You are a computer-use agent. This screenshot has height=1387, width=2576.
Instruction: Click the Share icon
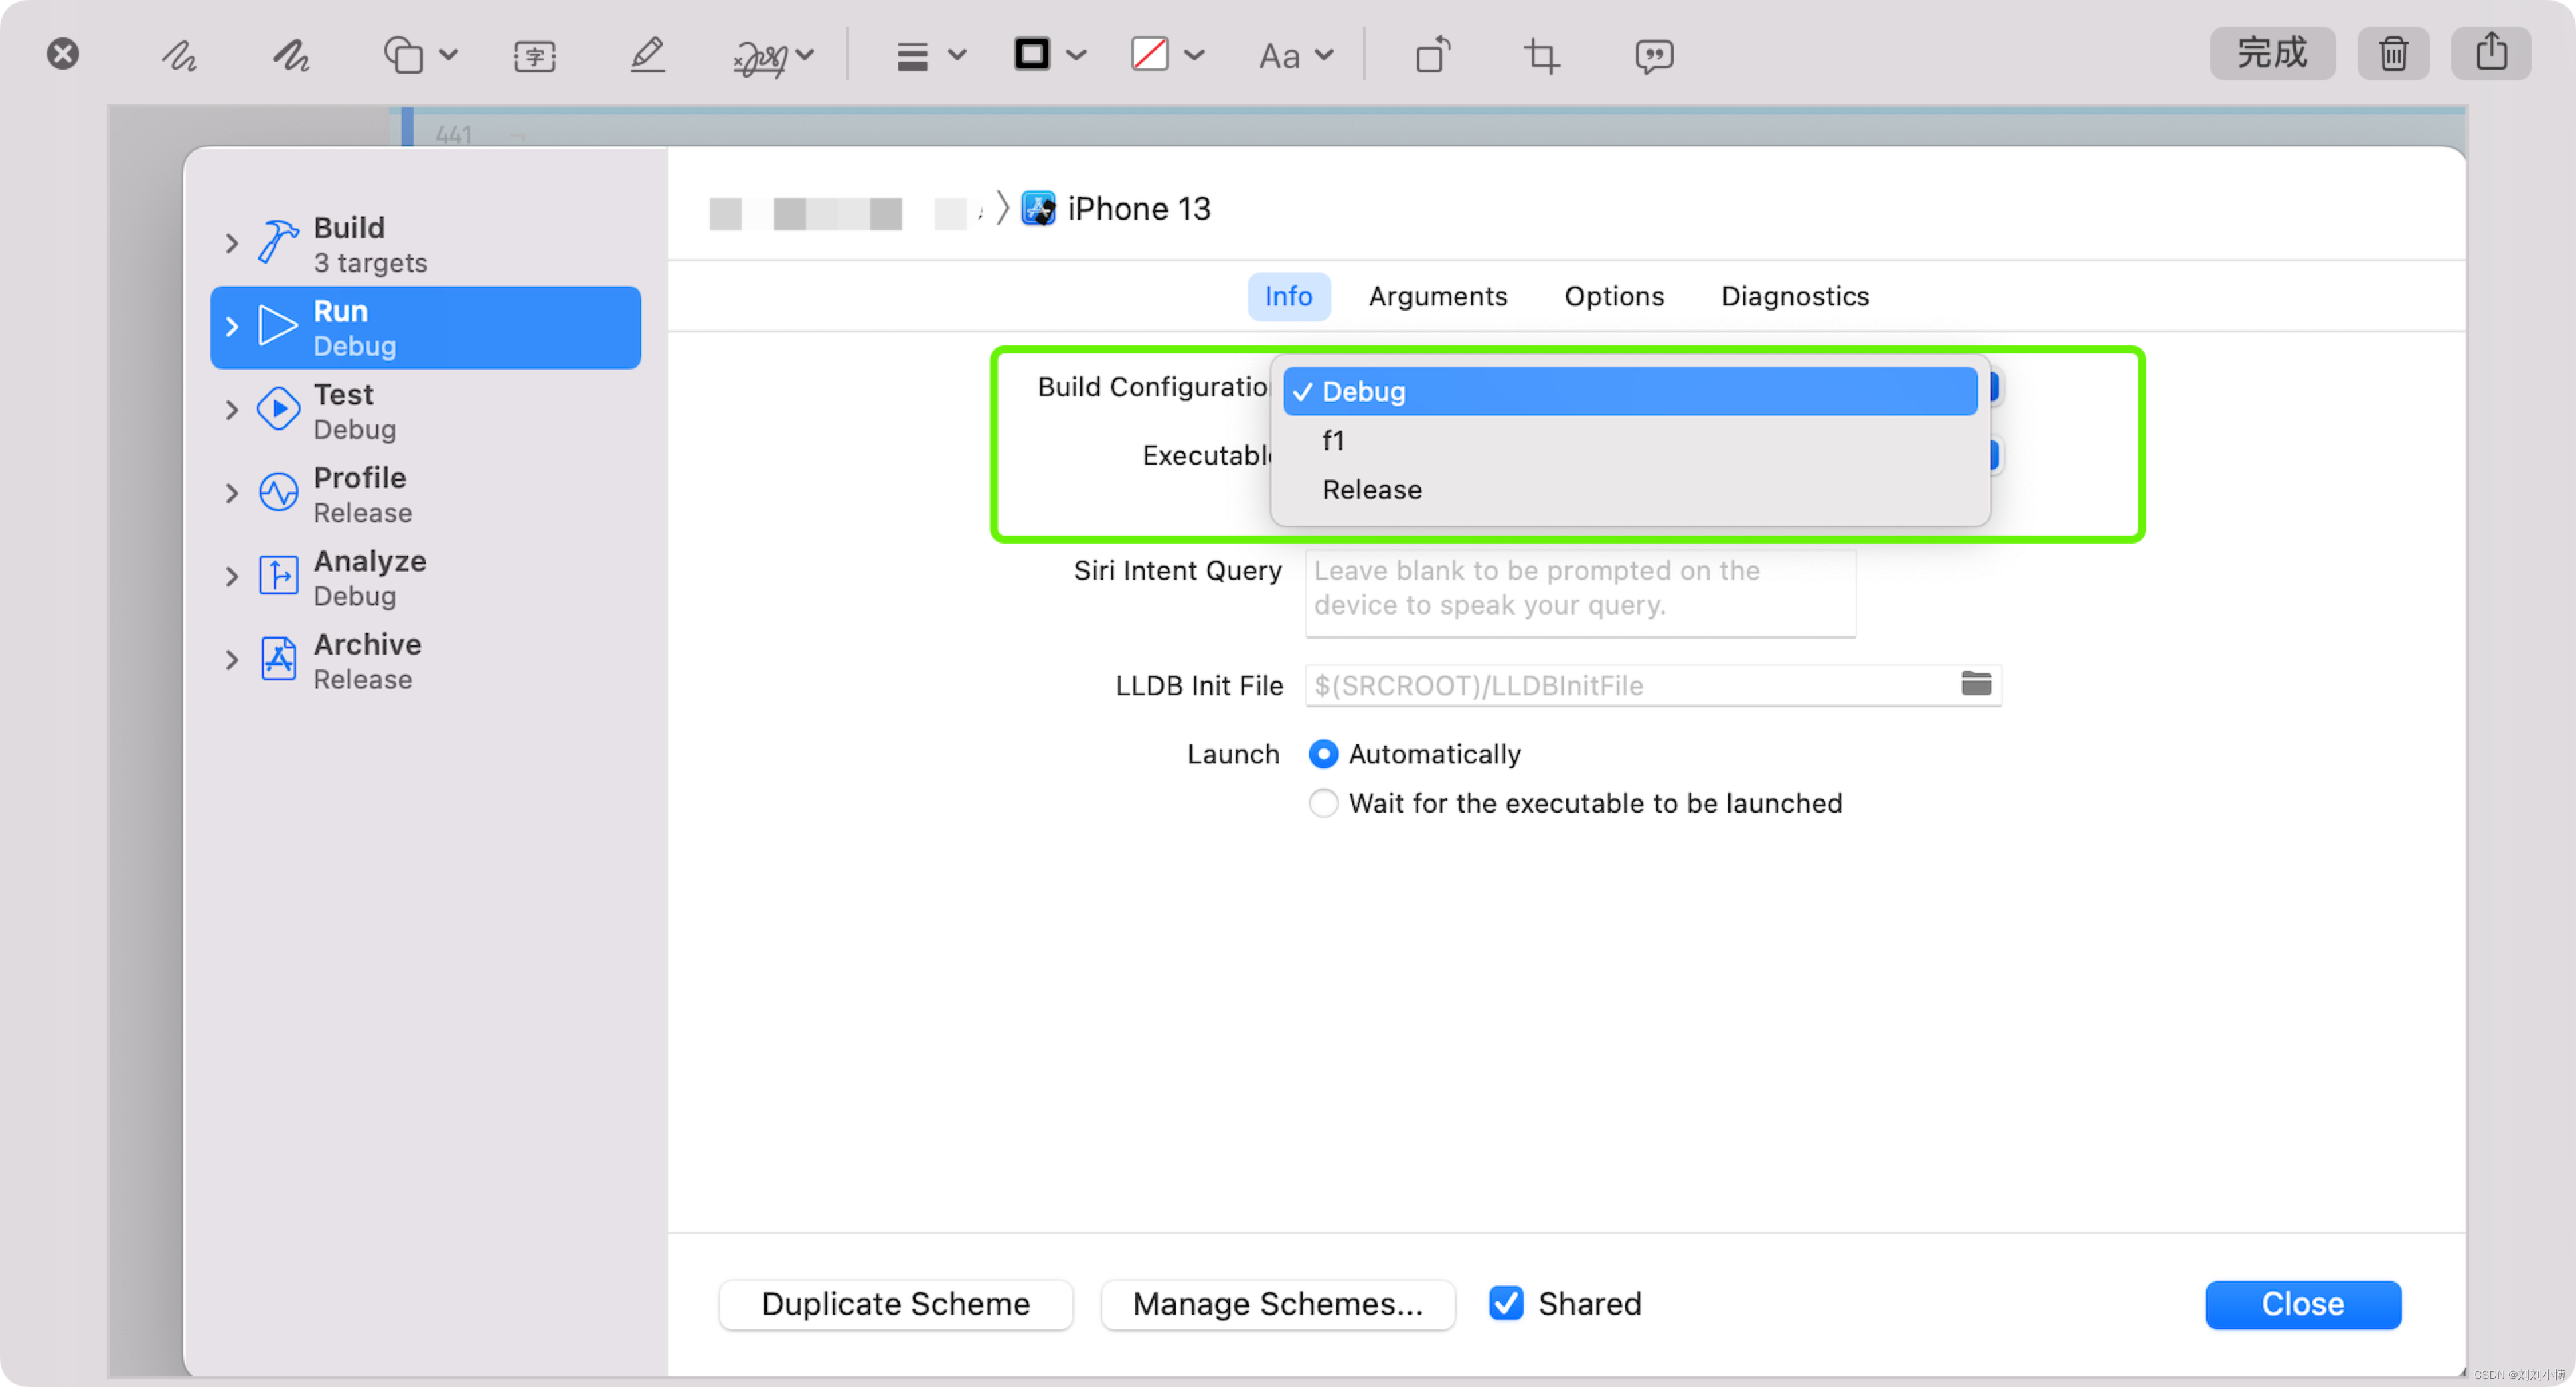[x=2491, y=53]
